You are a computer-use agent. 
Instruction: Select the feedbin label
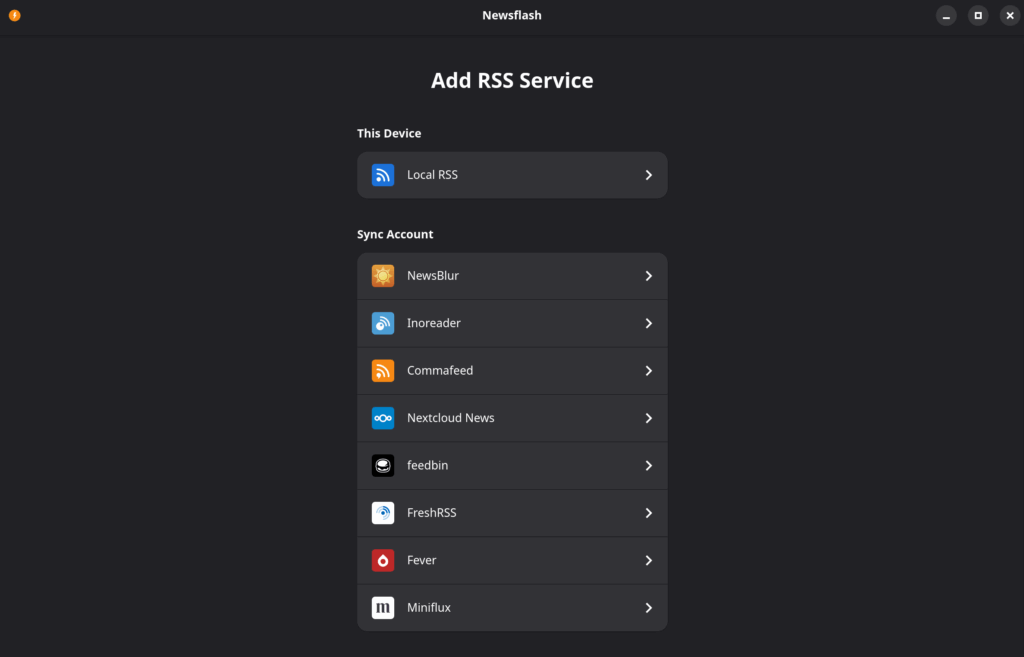(428, 466)
